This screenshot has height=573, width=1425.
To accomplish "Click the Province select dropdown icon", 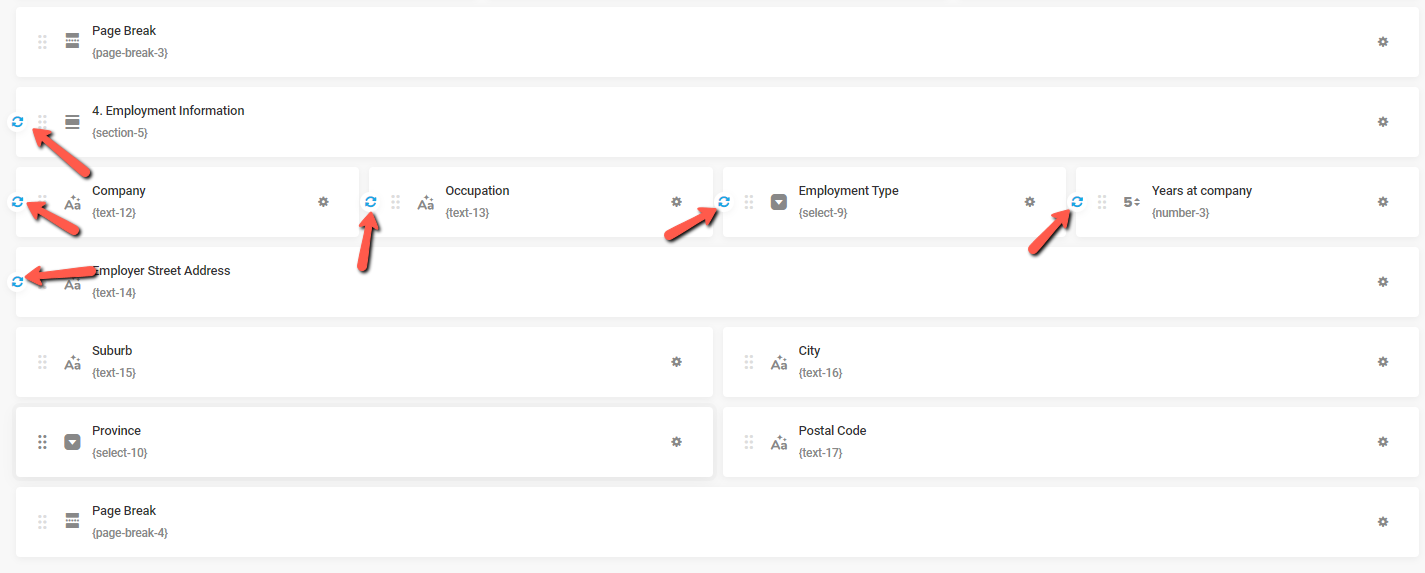I will (x=72, y=442).
